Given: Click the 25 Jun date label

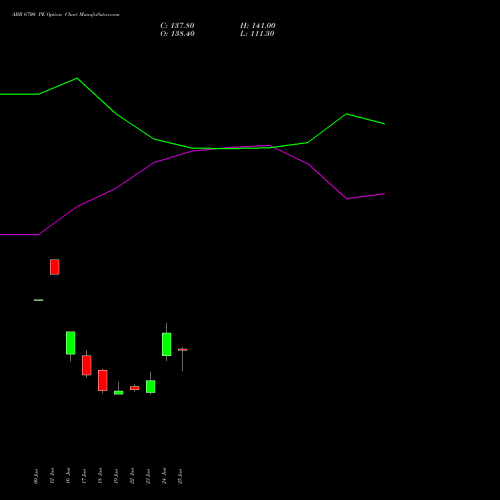Looking at the screenshot, I should point(180,476).
